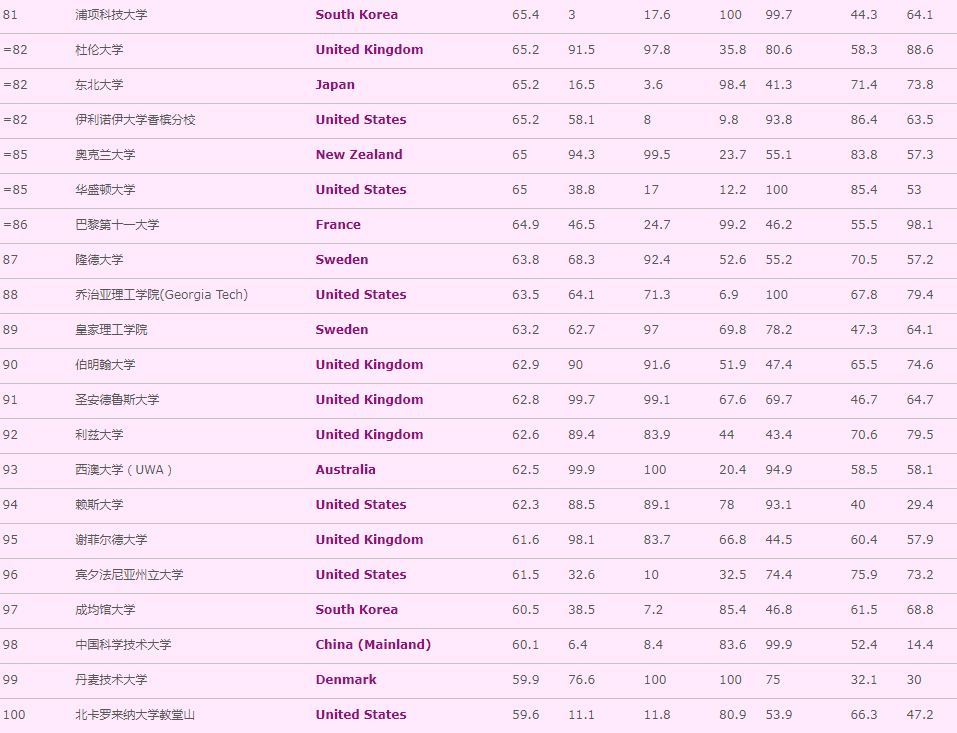Click the value 29.4 in 赖斯大学 row
The height and width of the screenshot is (733, 957).
920,505
